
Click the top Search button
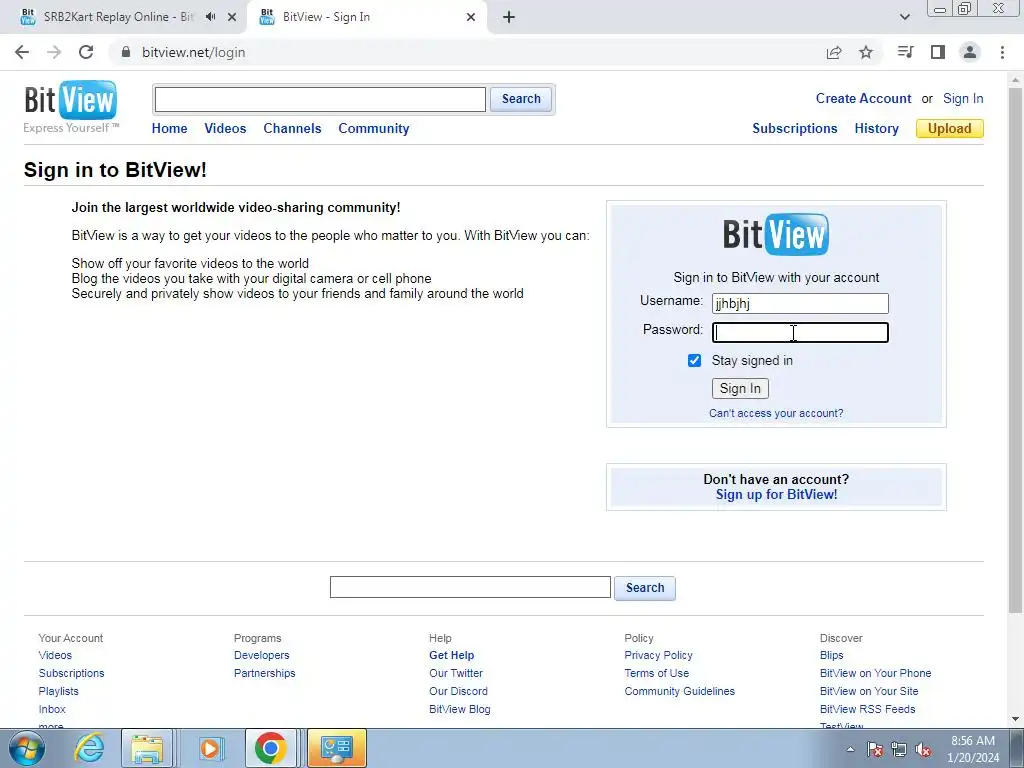click(x=521, y=99)
